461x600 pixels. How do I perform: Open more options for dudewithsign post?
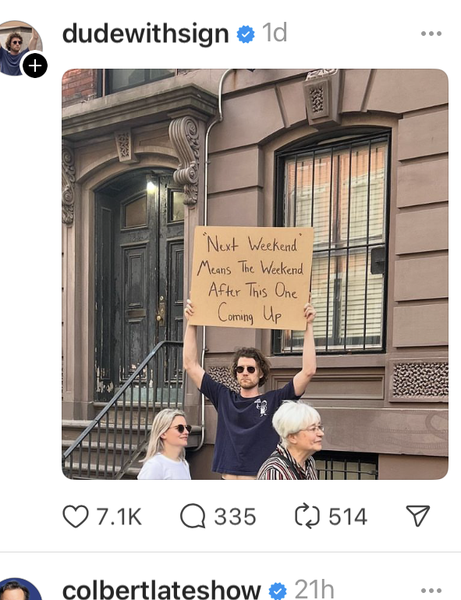[431, 34]
